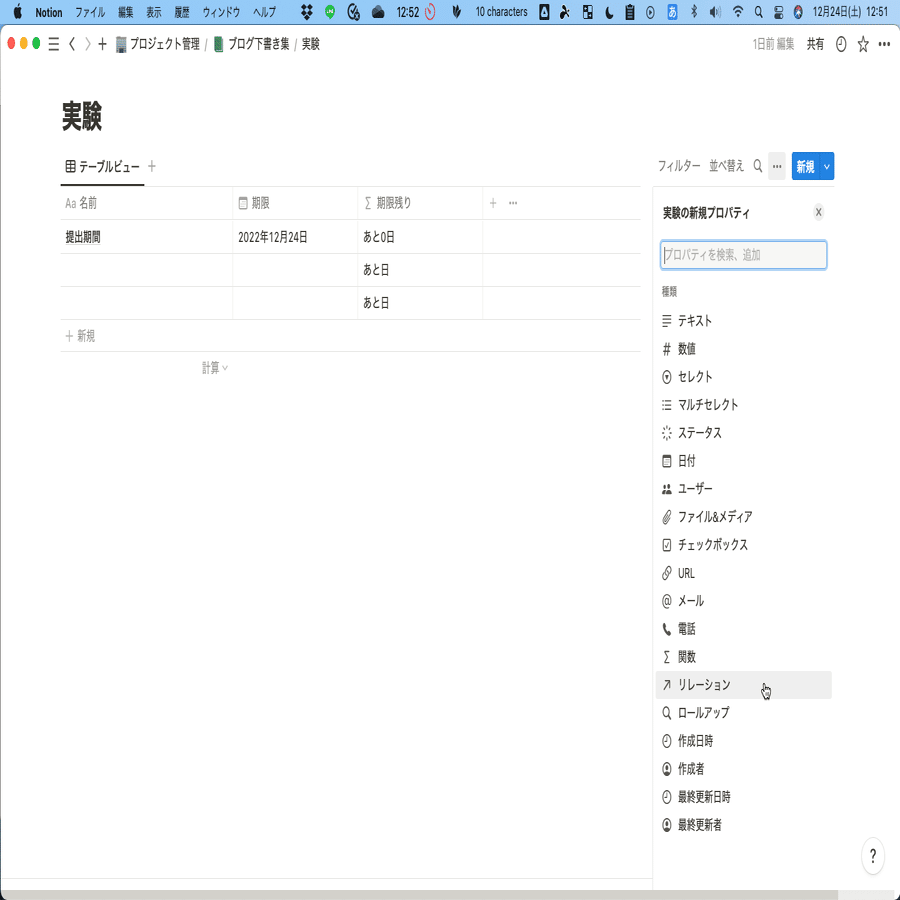Viewport: 900px width, 900px height.
Task: Click the プロパティを検索 input field
Action: pyautogui.click(x=743, y=254)
